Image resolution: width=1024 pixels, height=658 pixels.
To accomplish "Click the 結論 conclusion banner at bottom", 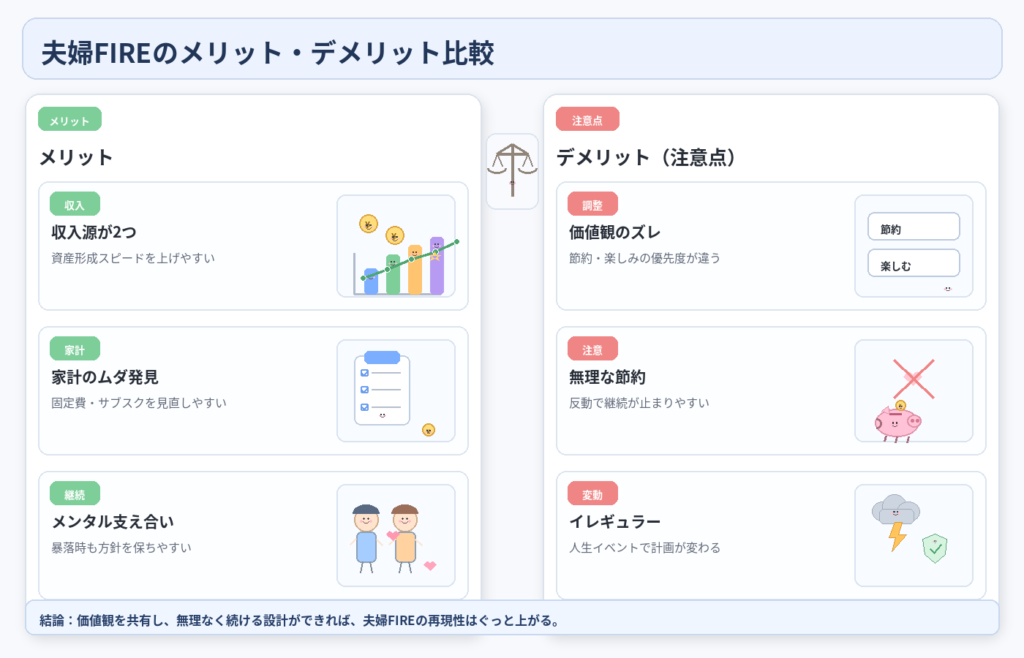I will (511, 619).
